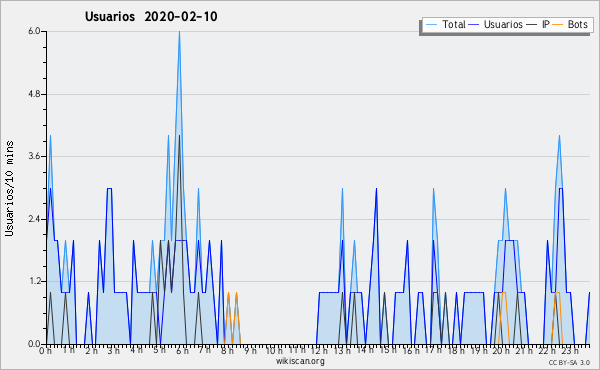600x370 pixels.
Task: Click the Total peak of 6.0 near 6 h
Action: 179,32
